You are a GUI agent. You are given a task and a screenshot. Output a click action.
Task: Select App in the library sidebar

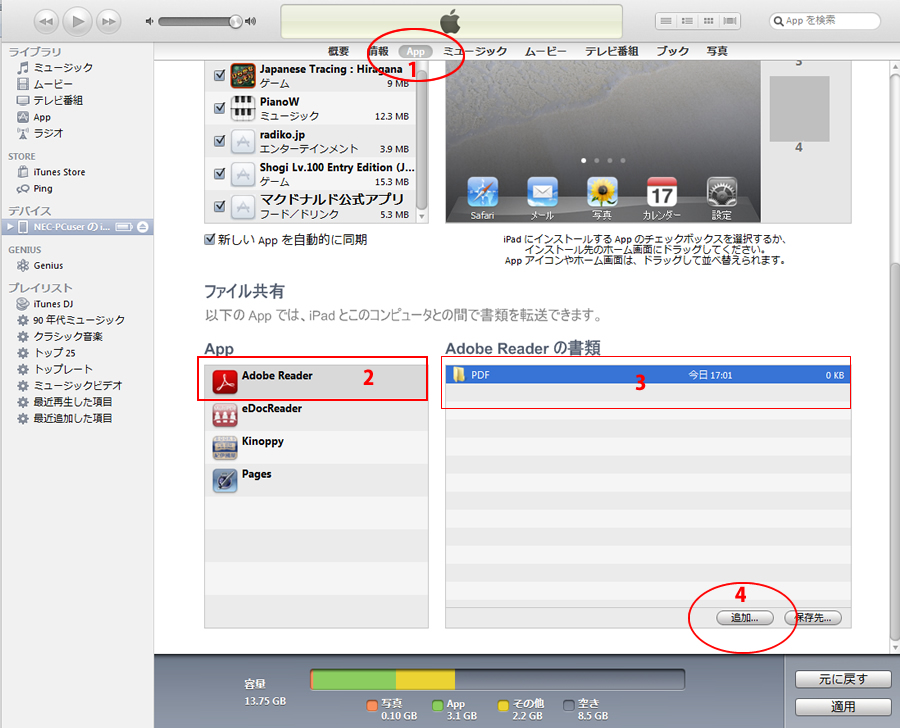(x=34, y=117)
